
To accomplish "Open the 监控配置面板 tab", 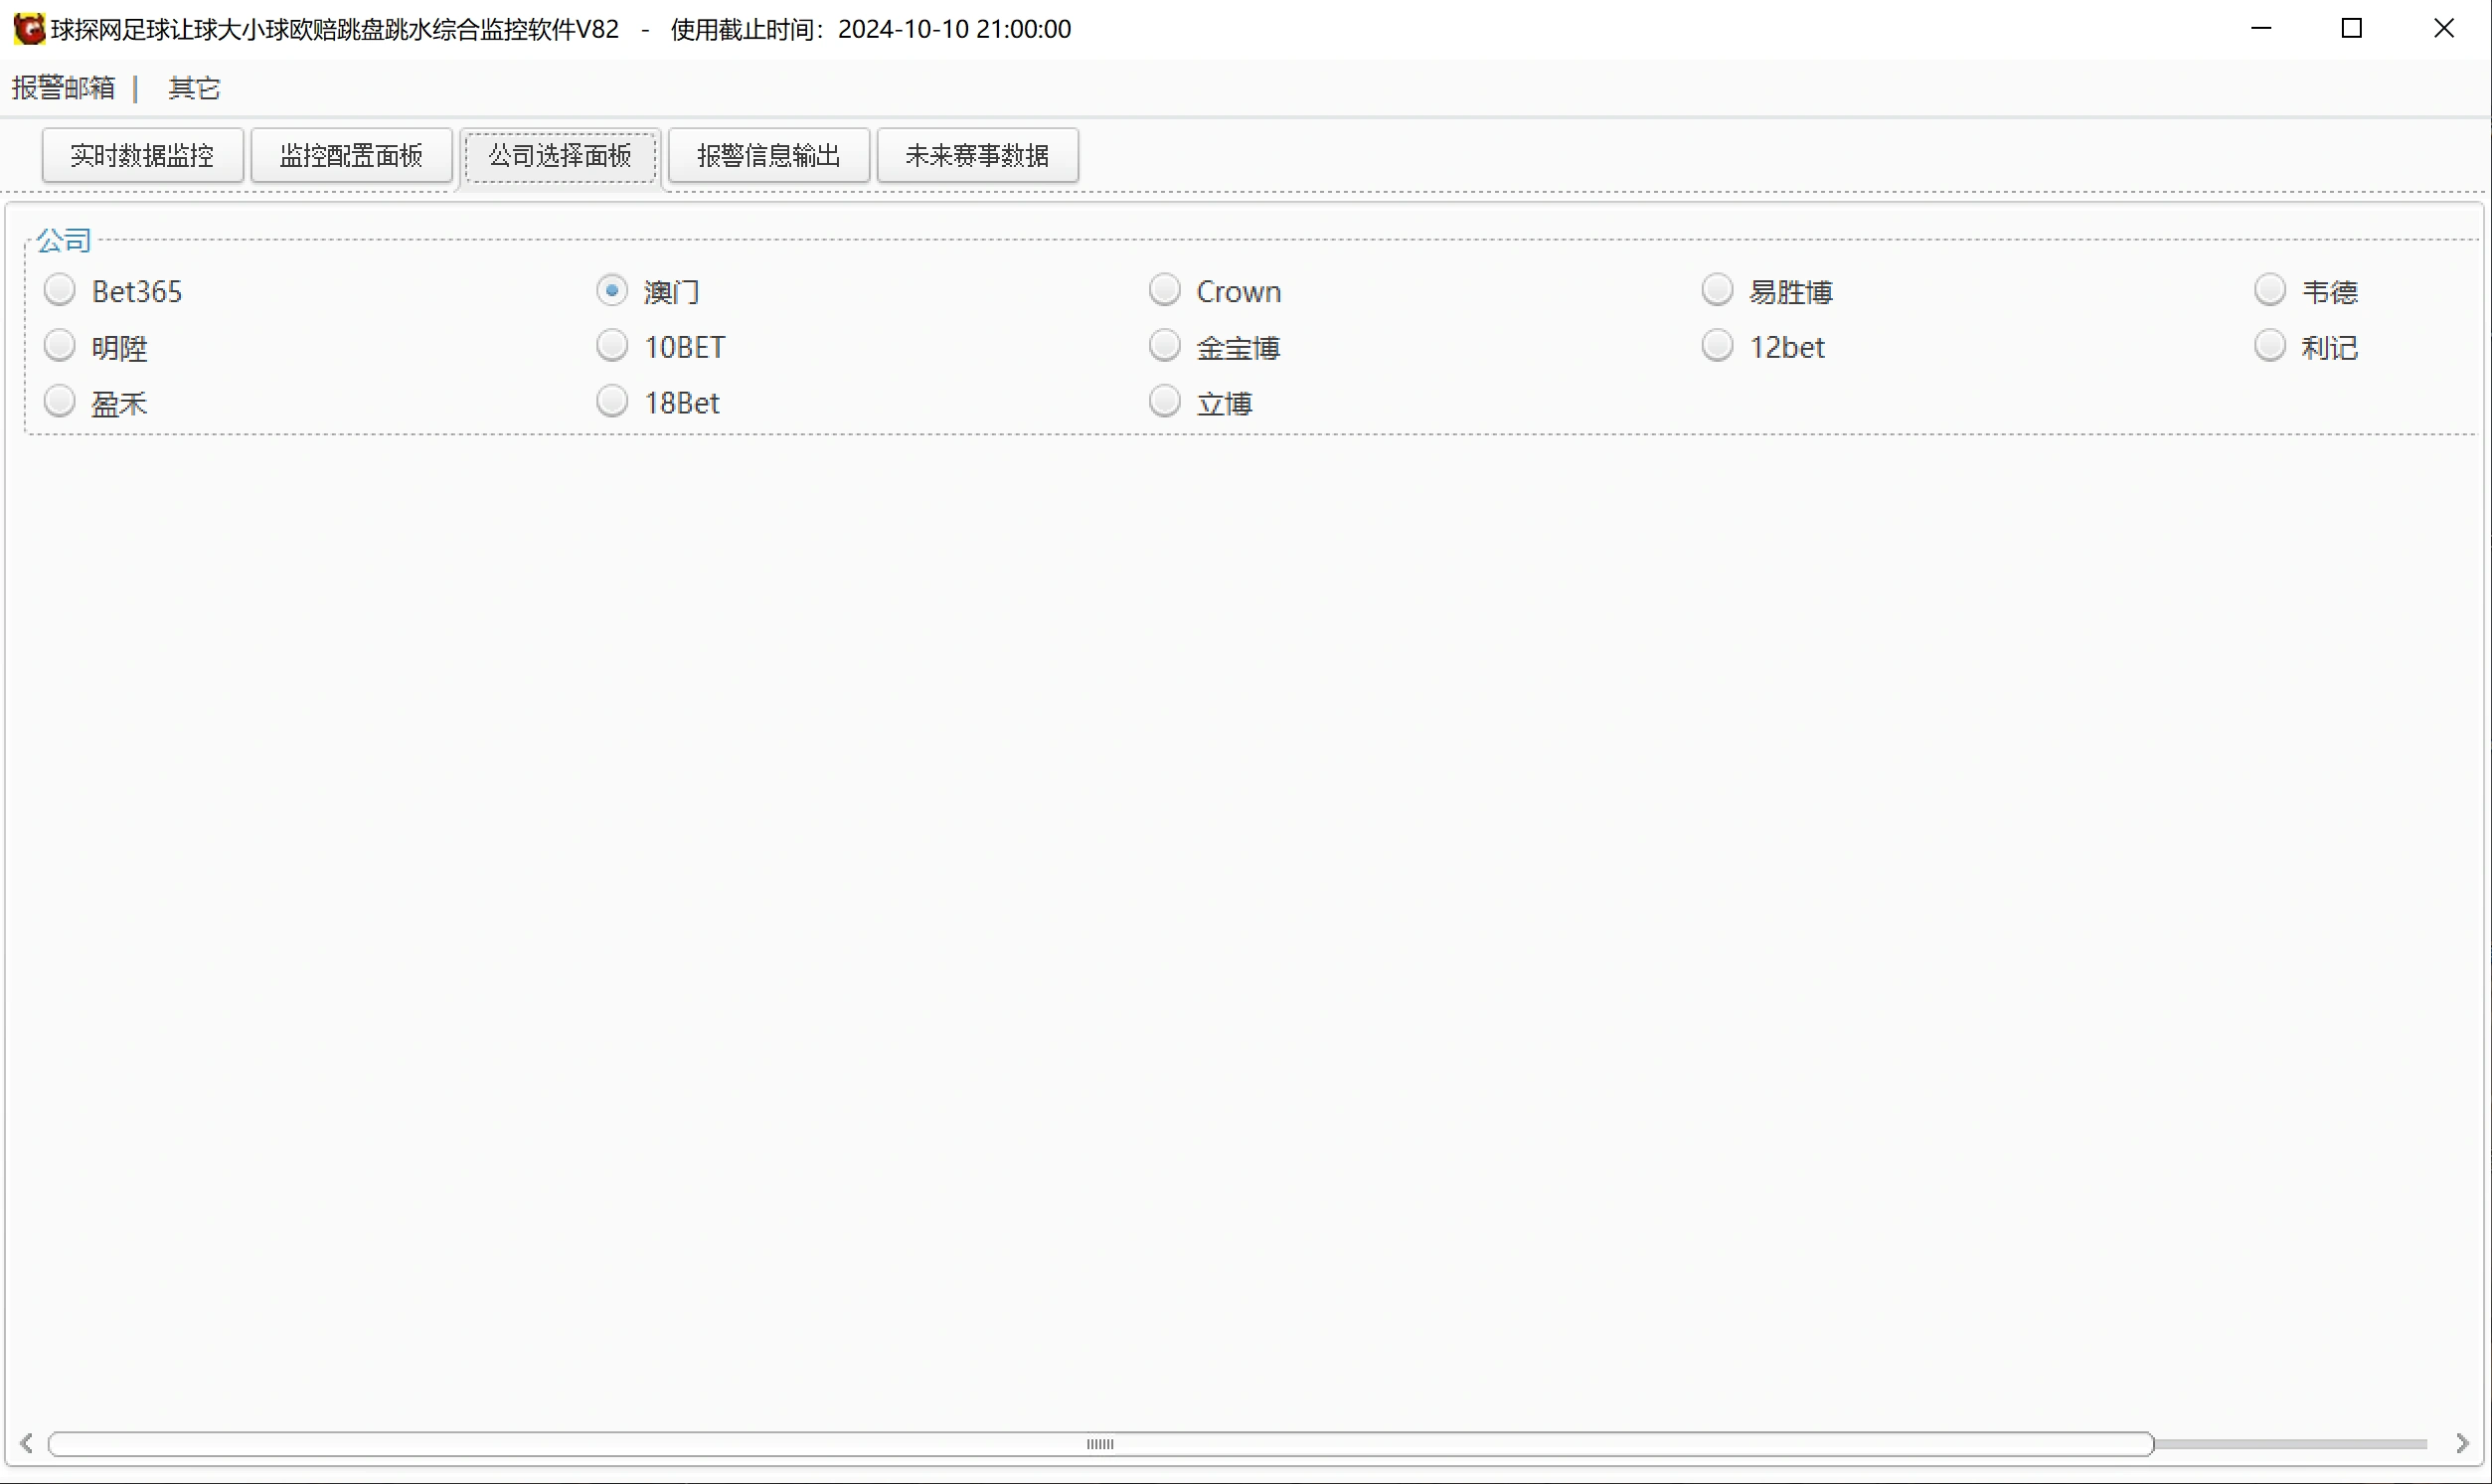I will click(351, 155).
